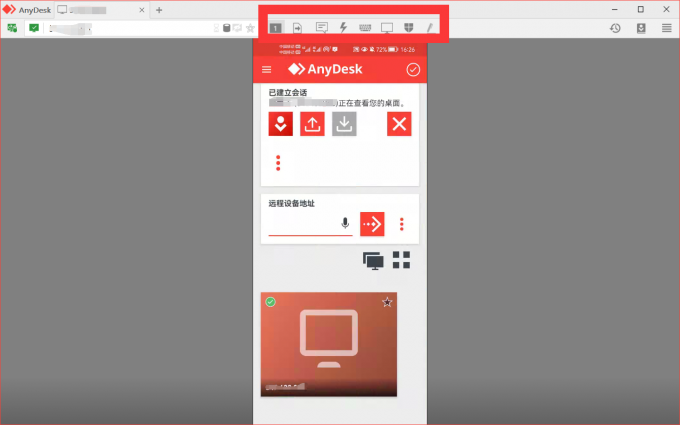This screenshot has height=425, width=680.
Task: Tap the phone battery status indicator
Action: (392, 49)
